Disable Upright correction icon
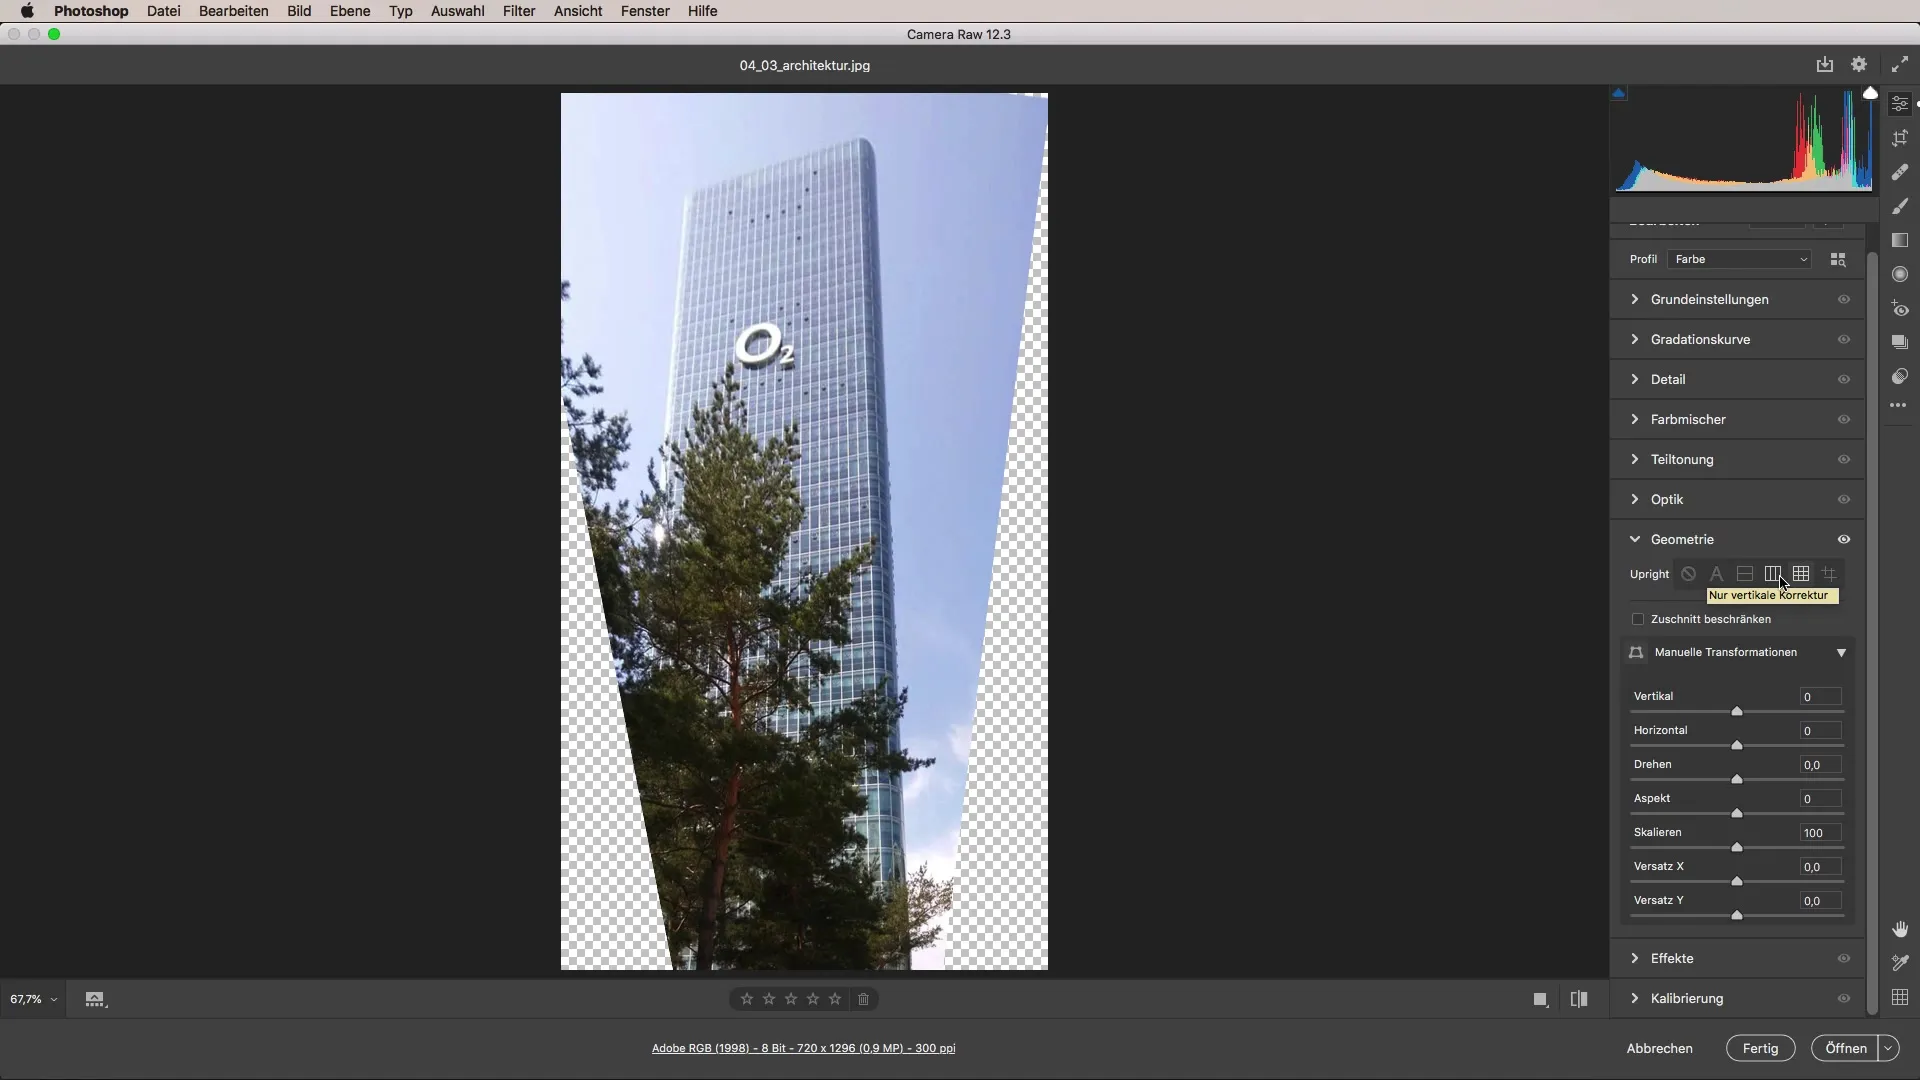 [1688, 574]
